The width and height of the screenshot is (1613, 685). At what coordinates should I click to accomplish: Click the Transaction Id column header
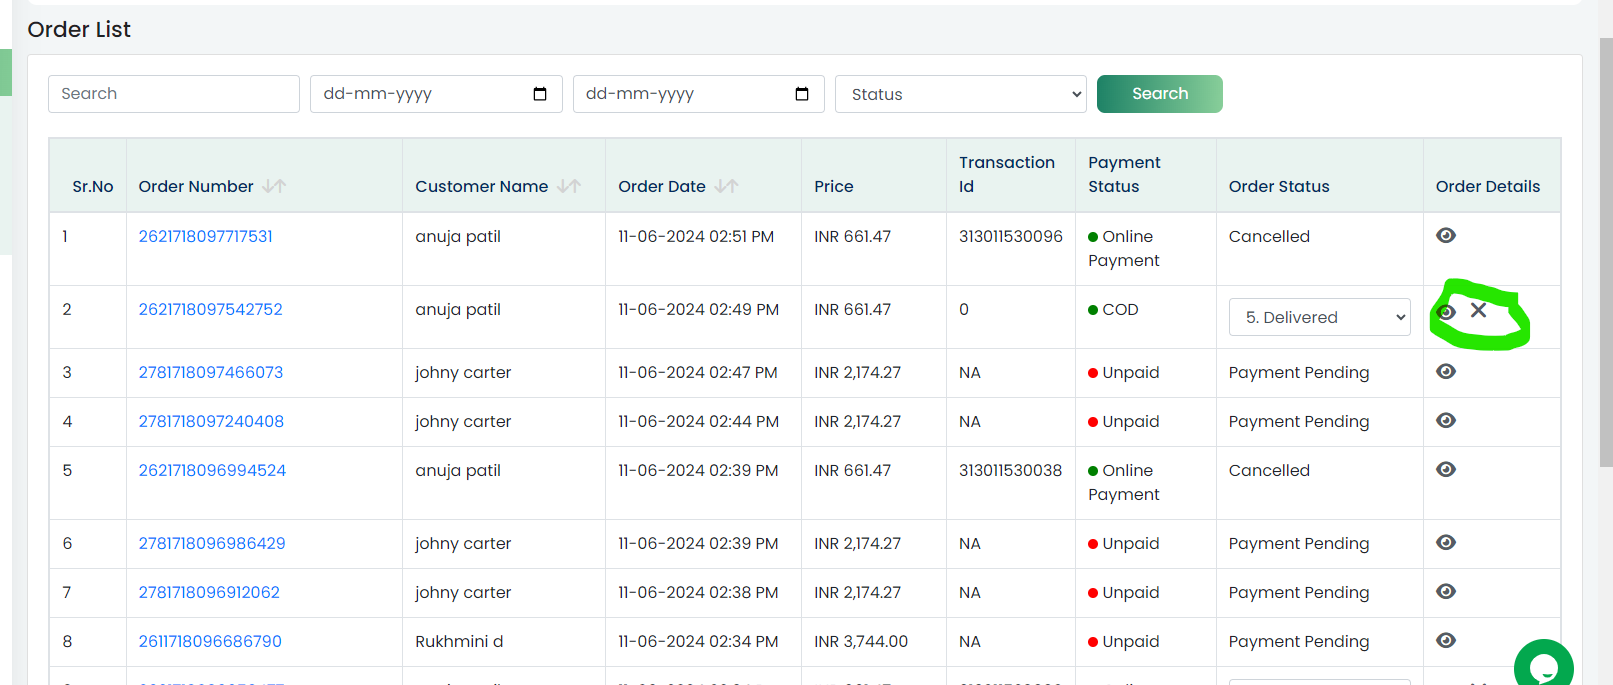(x=1007, y=174)
